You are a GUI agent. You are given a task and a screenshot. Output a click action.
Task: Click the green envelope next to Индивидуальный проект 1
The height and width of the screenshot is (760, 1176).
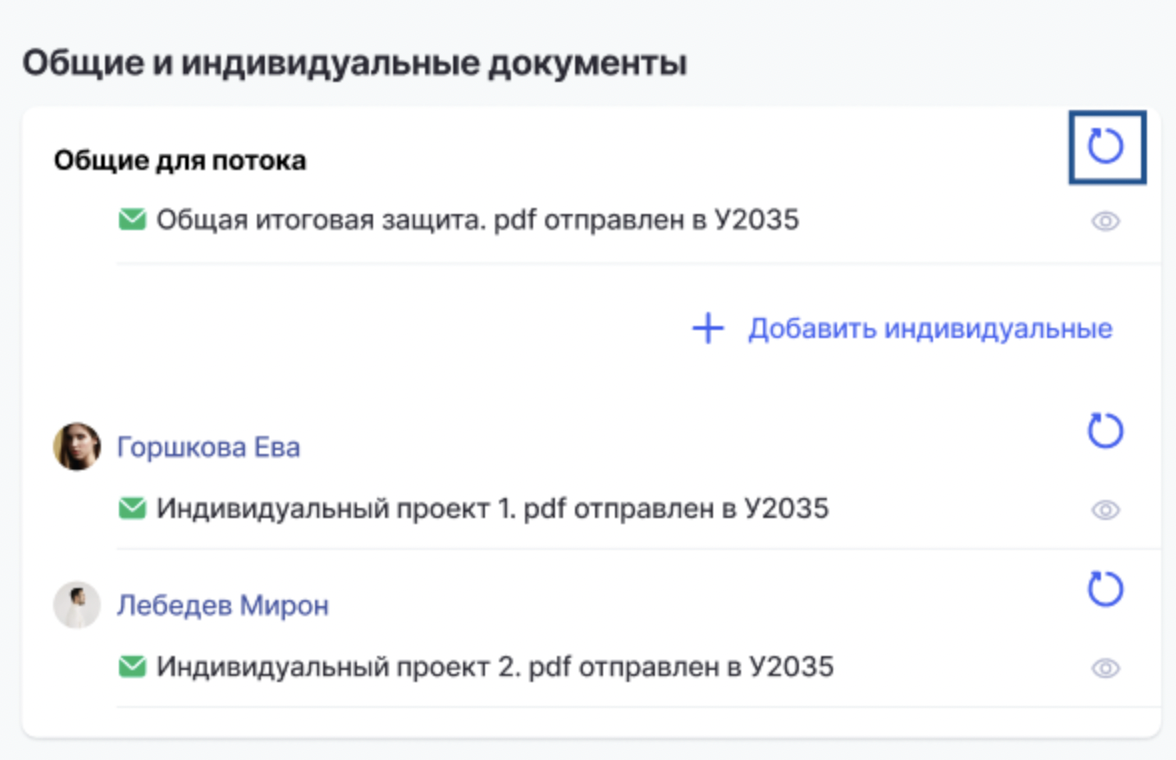click(x=132, y=508)
